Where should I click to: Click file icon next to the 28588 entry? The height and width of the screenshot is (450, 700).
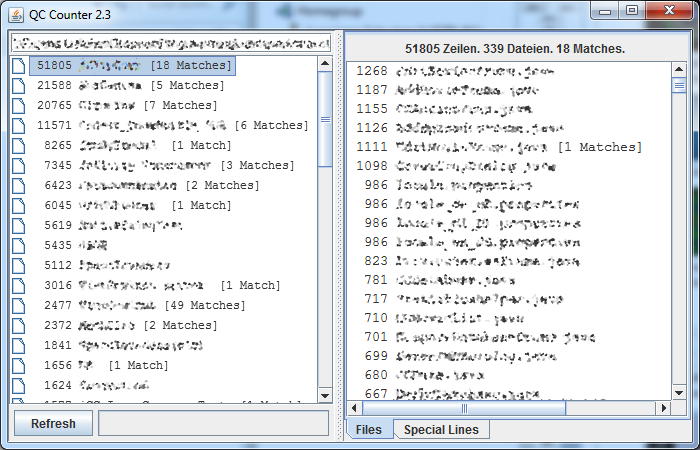18,85
